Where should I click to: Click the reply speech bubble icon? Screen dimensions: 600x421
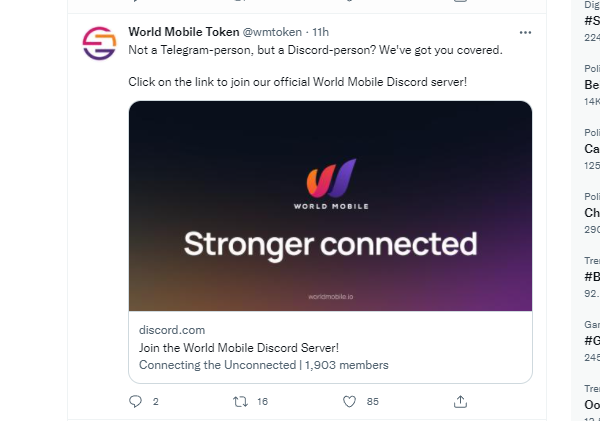(x=135, y=401)
